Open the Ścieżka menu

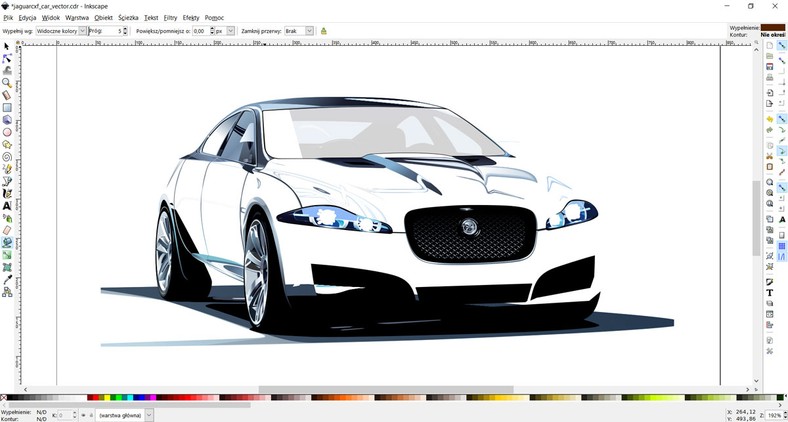tap(128, 18)
